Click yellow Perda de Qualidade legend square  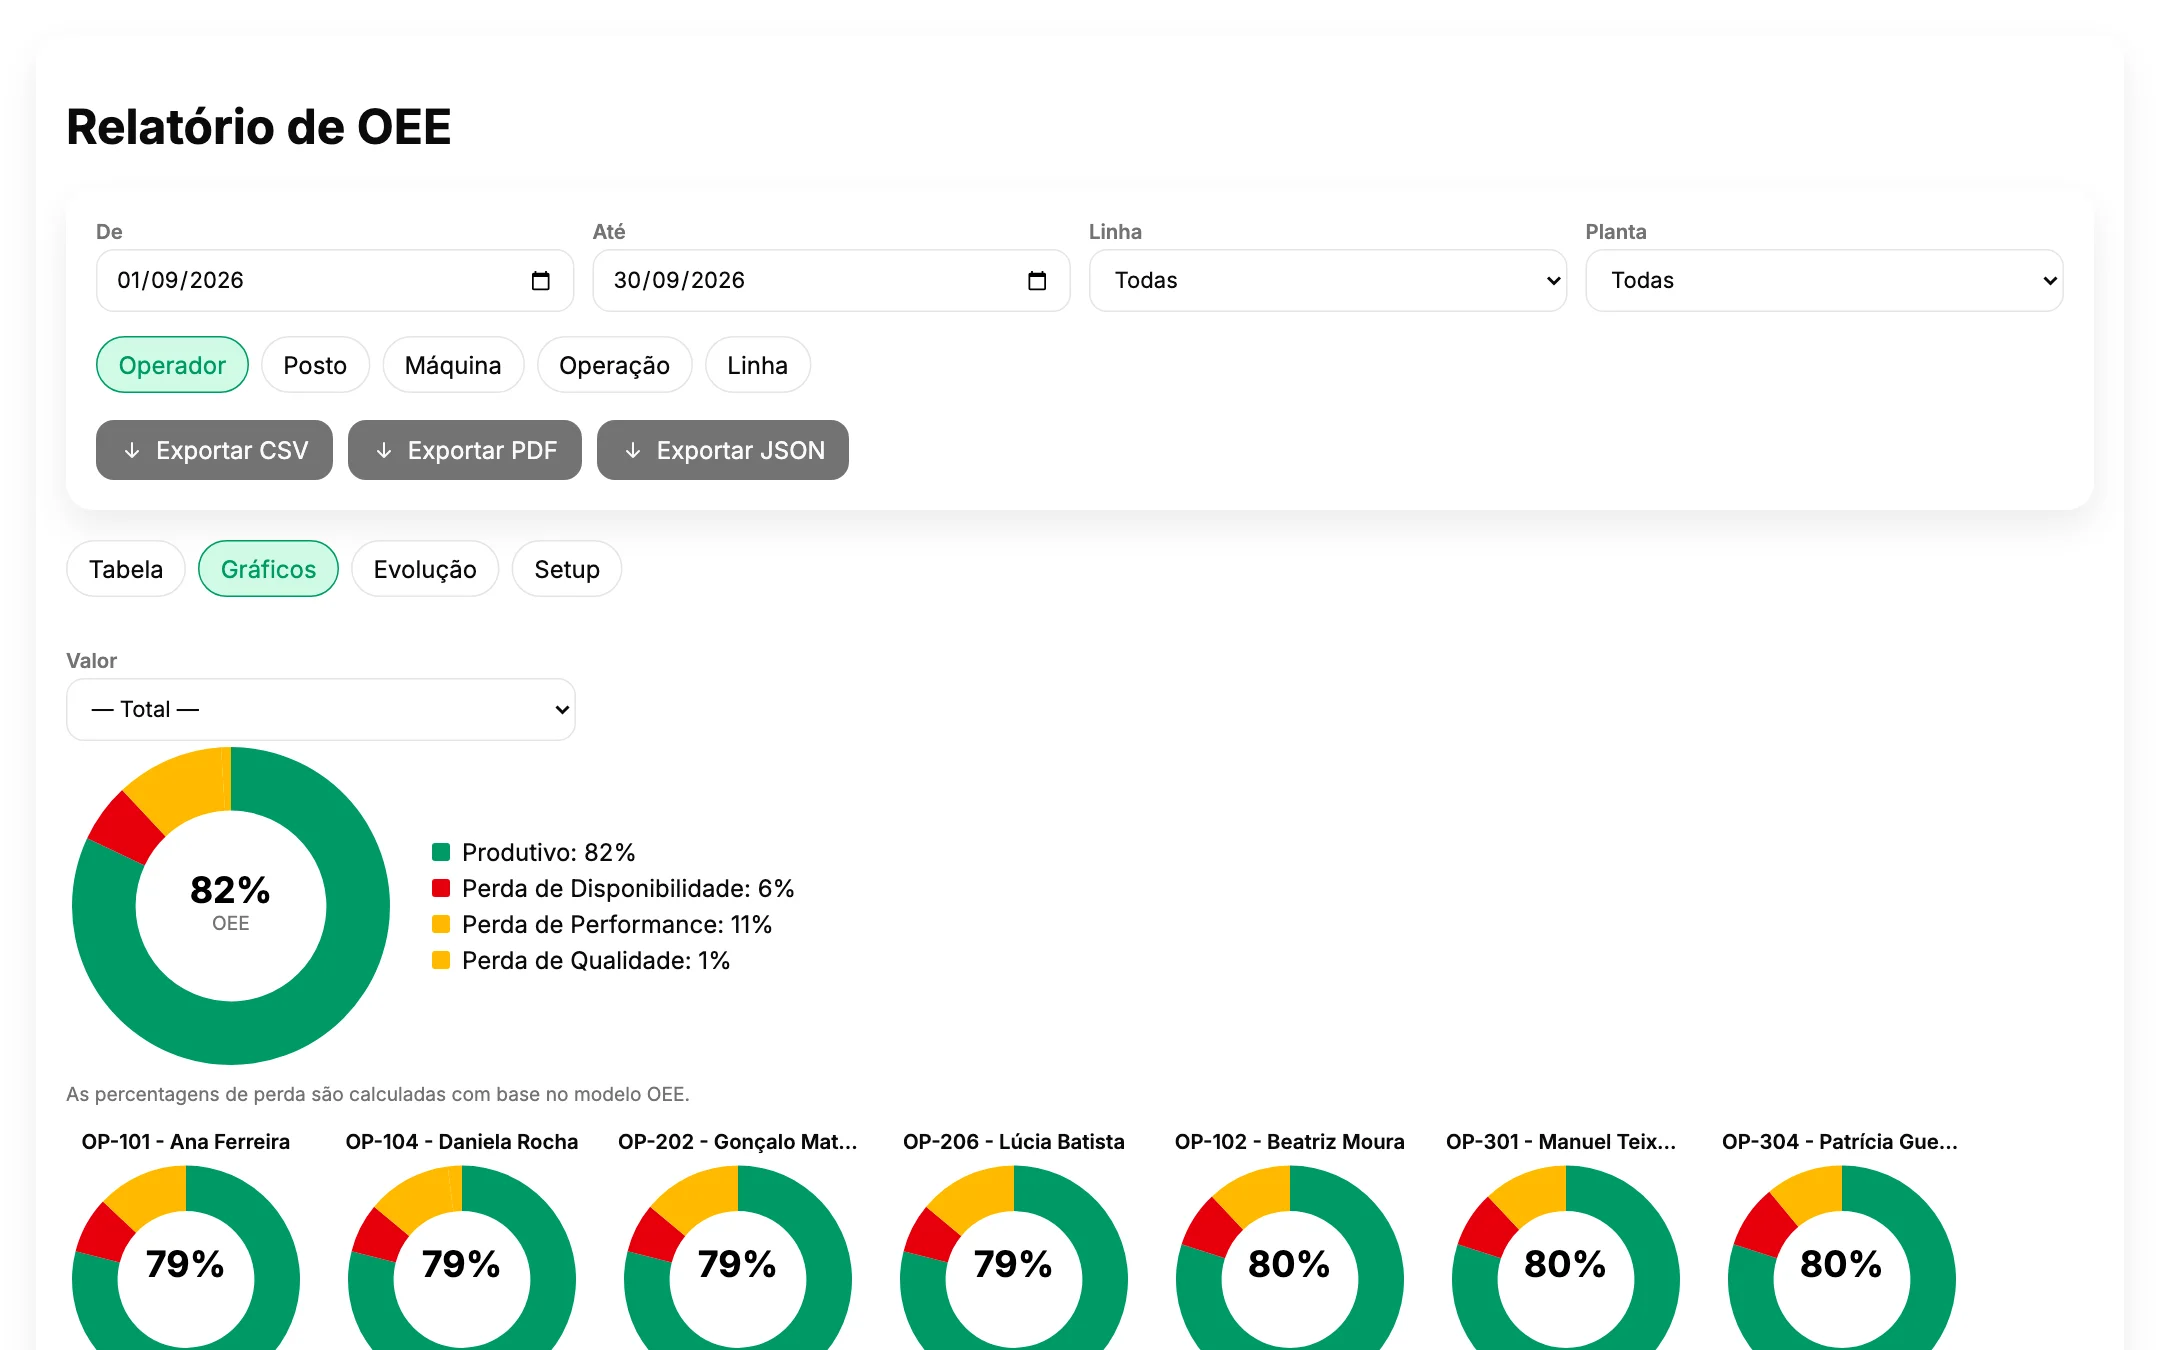point(441,960)
